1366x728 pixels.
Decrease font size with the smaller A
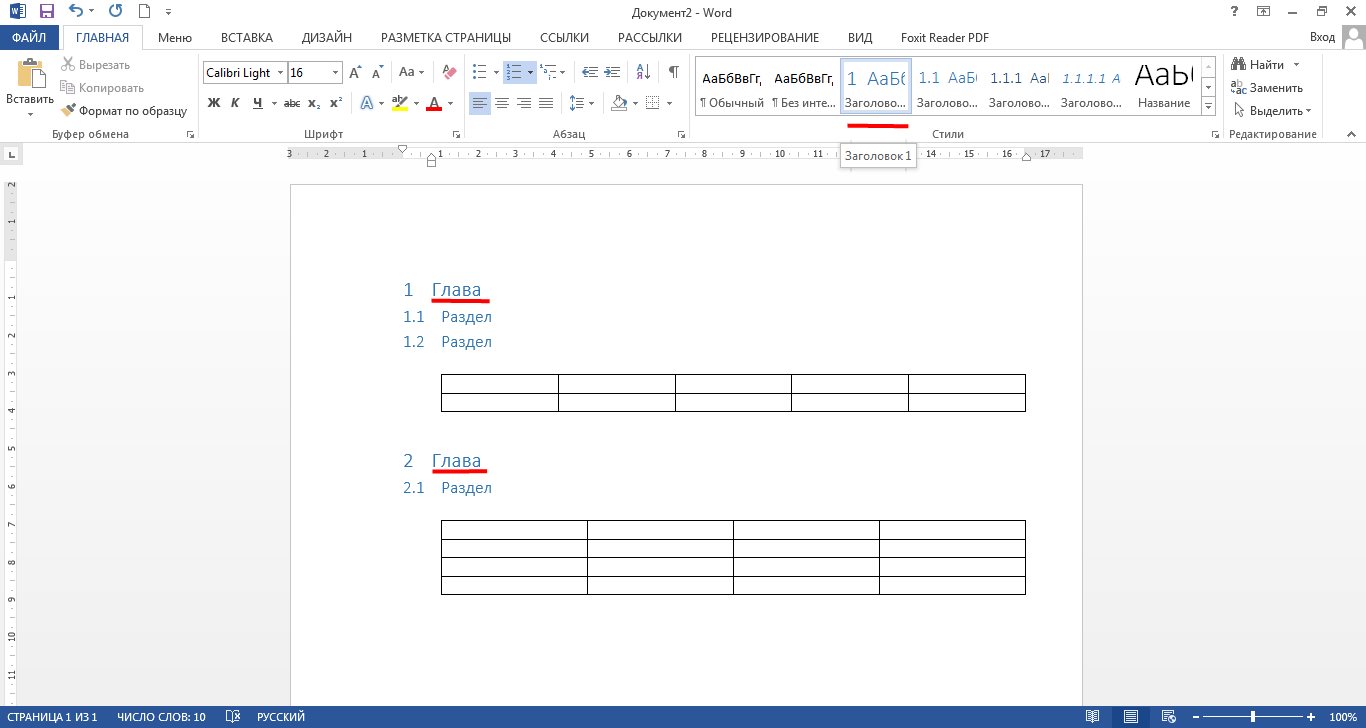point(377,73)
